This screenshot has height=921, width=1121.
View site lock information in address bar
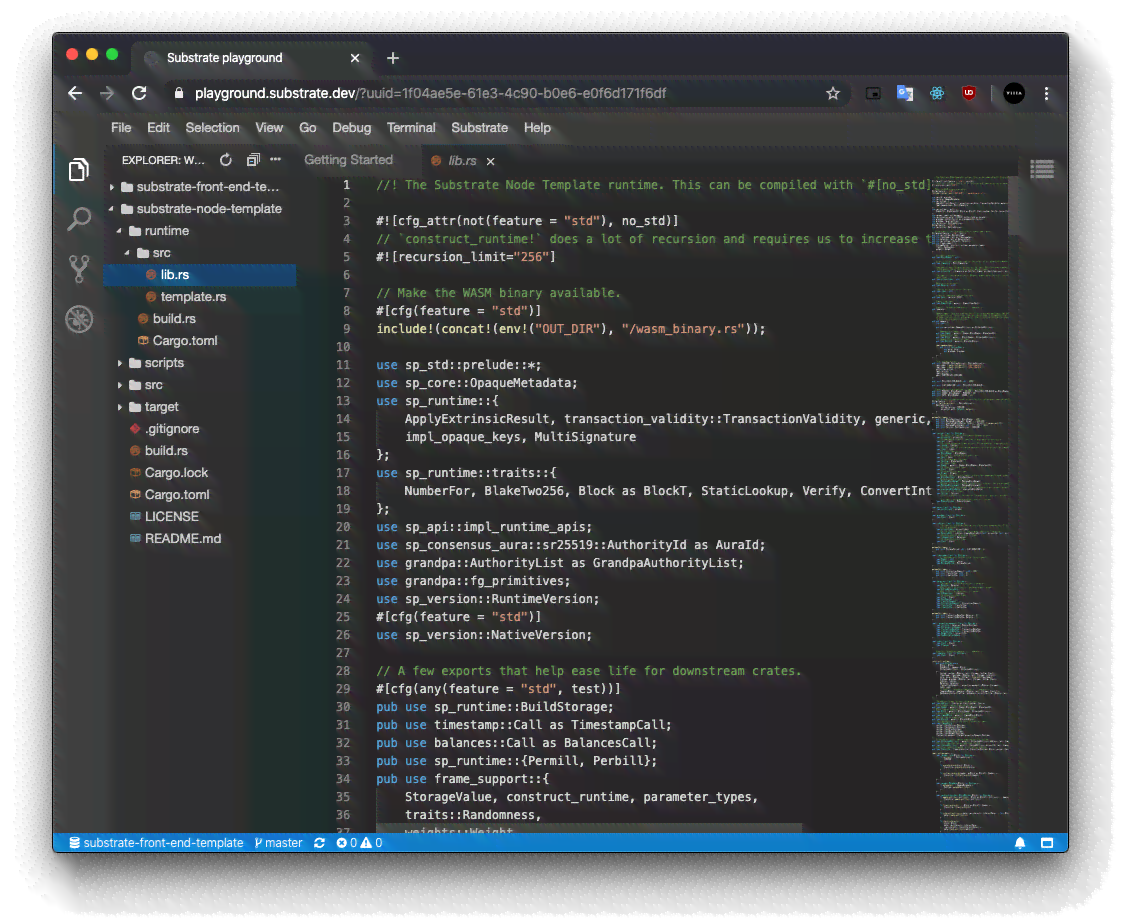pos(179,93)
